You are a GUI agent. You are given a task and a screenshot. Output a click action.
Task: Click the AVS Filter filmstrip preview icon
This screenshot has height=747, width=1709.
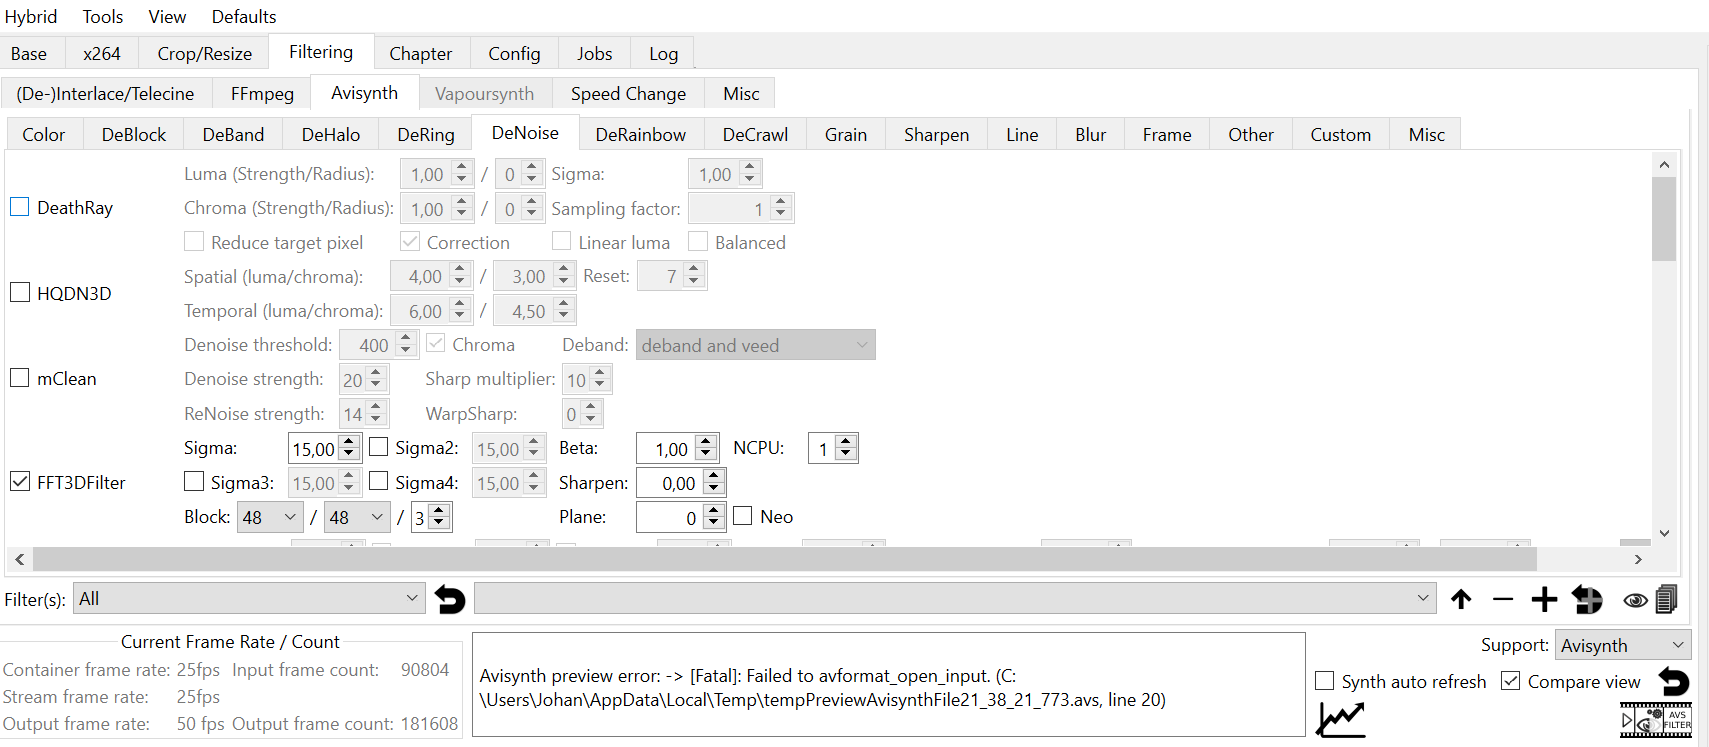tap(1655, 720)
